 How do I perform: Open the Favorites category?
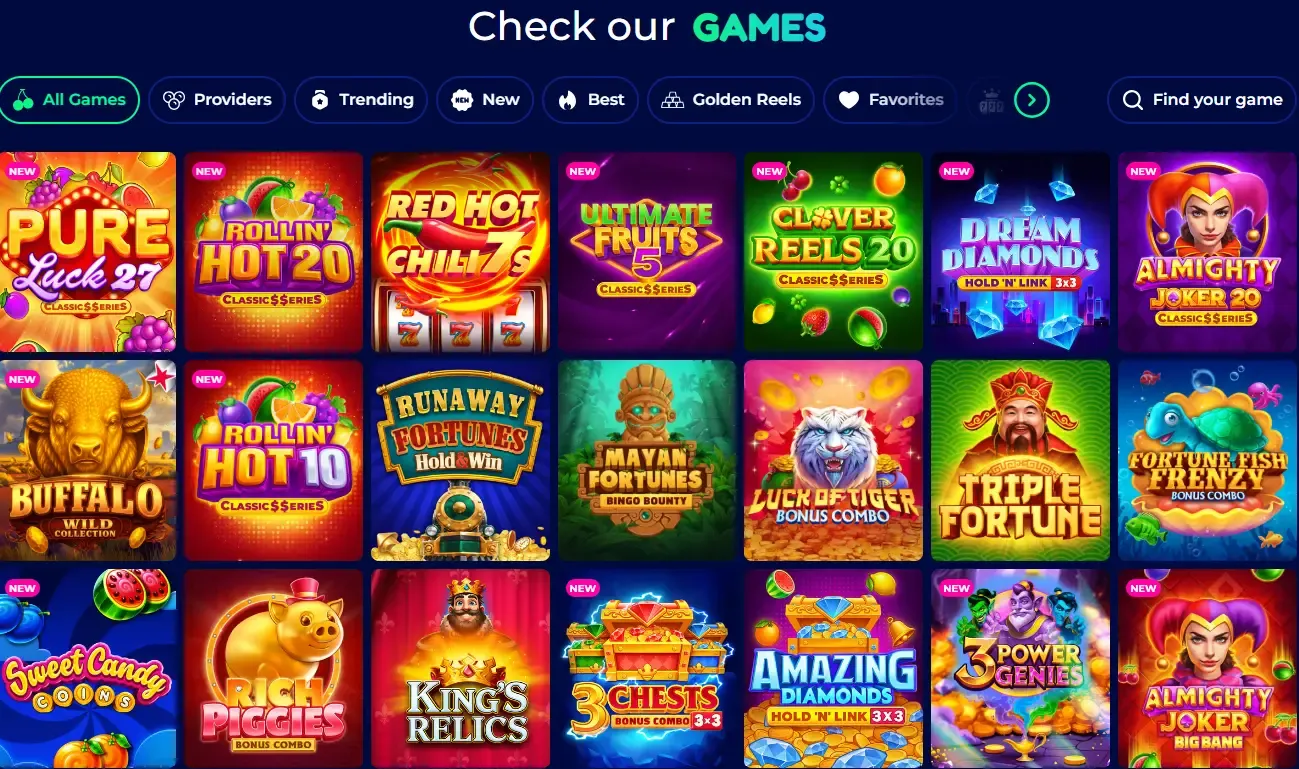click(x=889, y=100)
